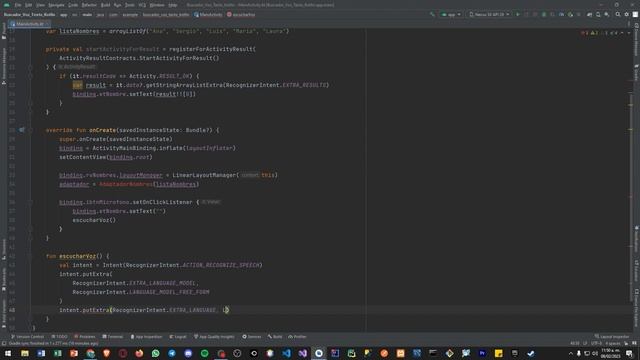Click the account avatar icon in toolbar
Image resolution: width=640 pixels, height=360 pixels.
[635, 14]
